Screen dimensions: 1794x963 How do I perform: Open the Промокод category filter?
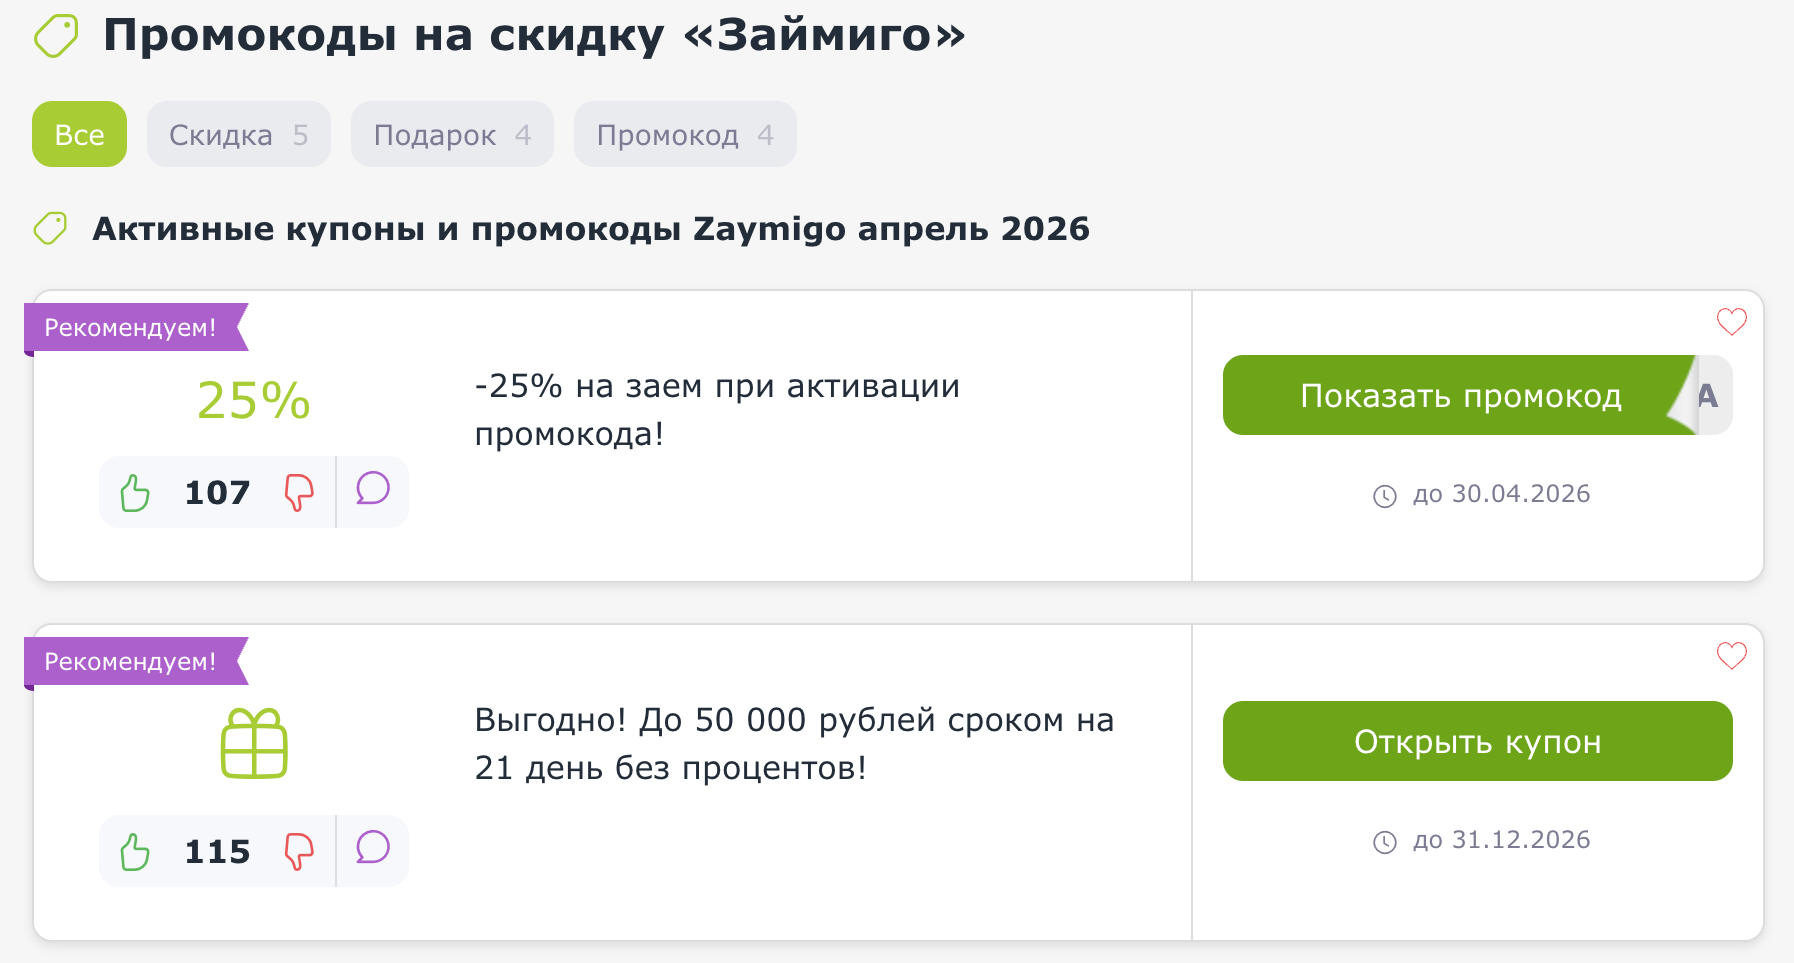click(684, 134)
